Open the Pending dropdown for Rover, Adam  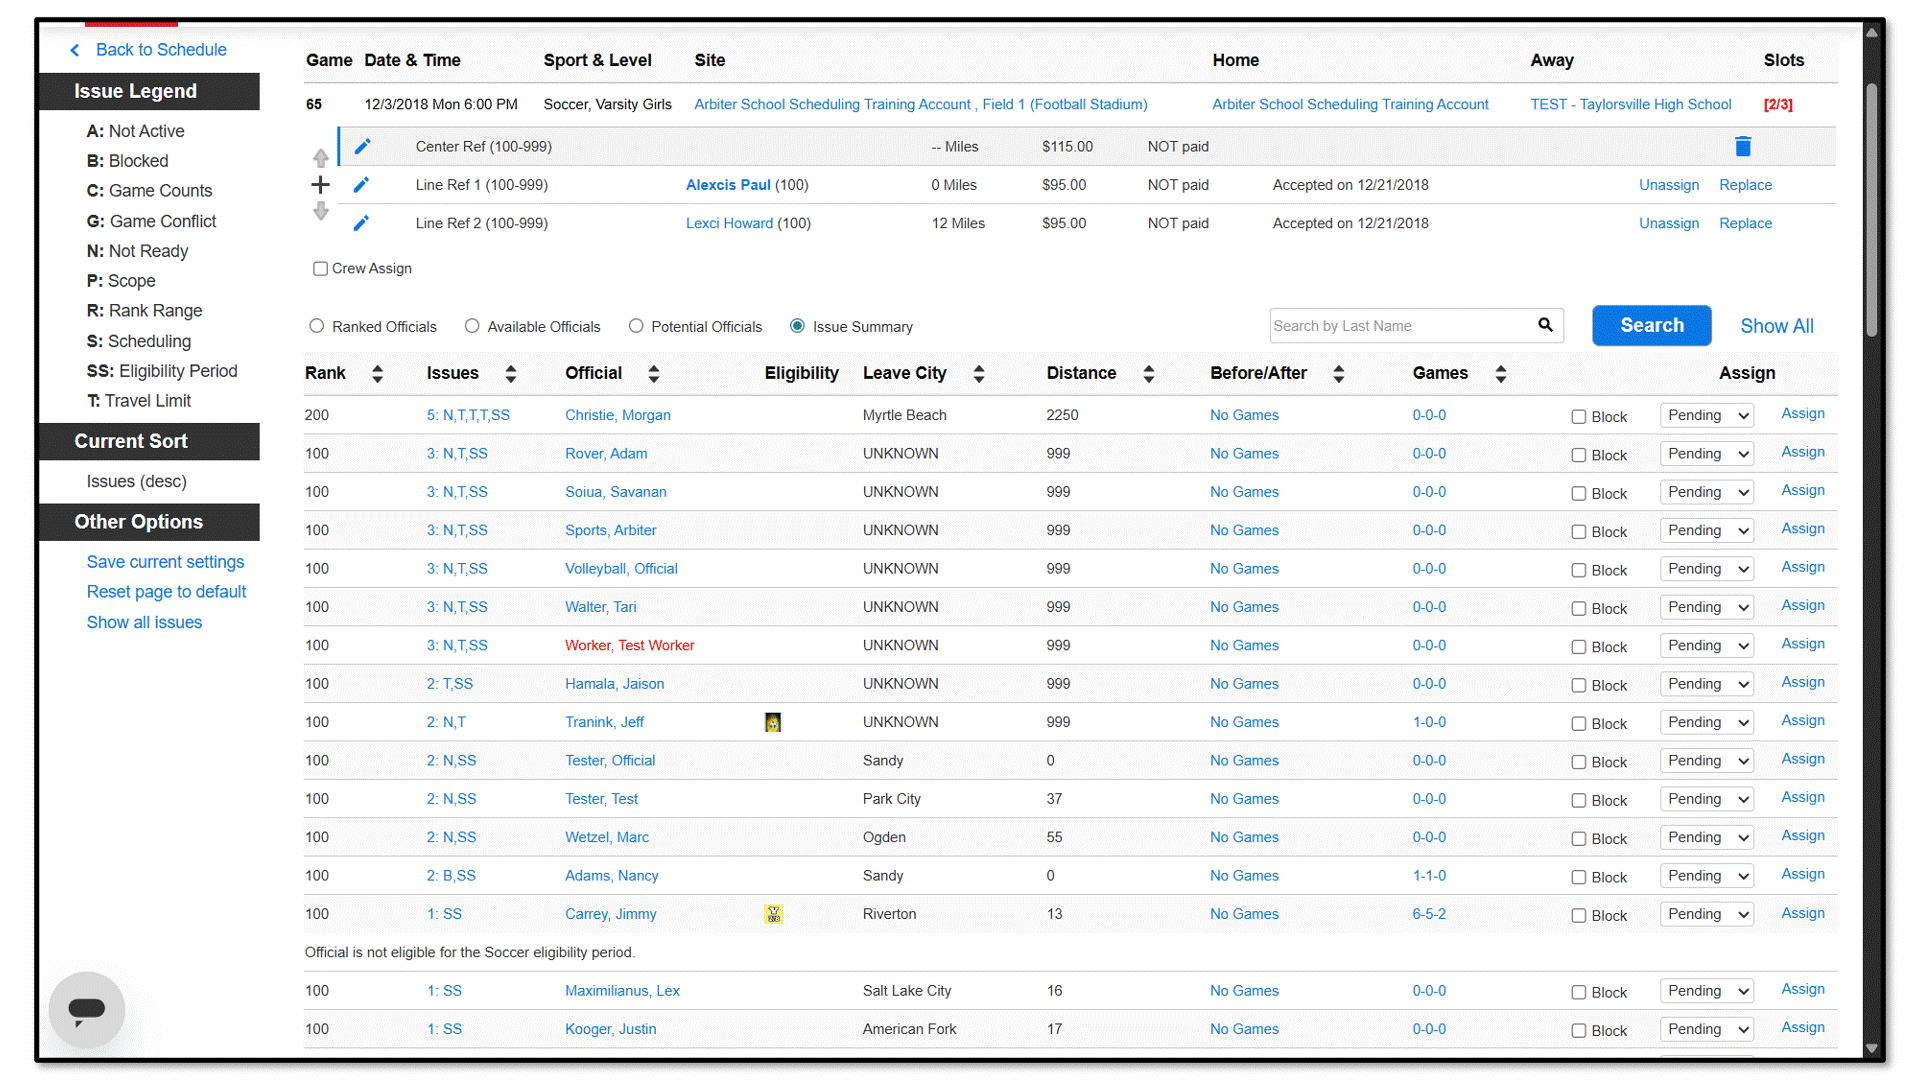1706,454
